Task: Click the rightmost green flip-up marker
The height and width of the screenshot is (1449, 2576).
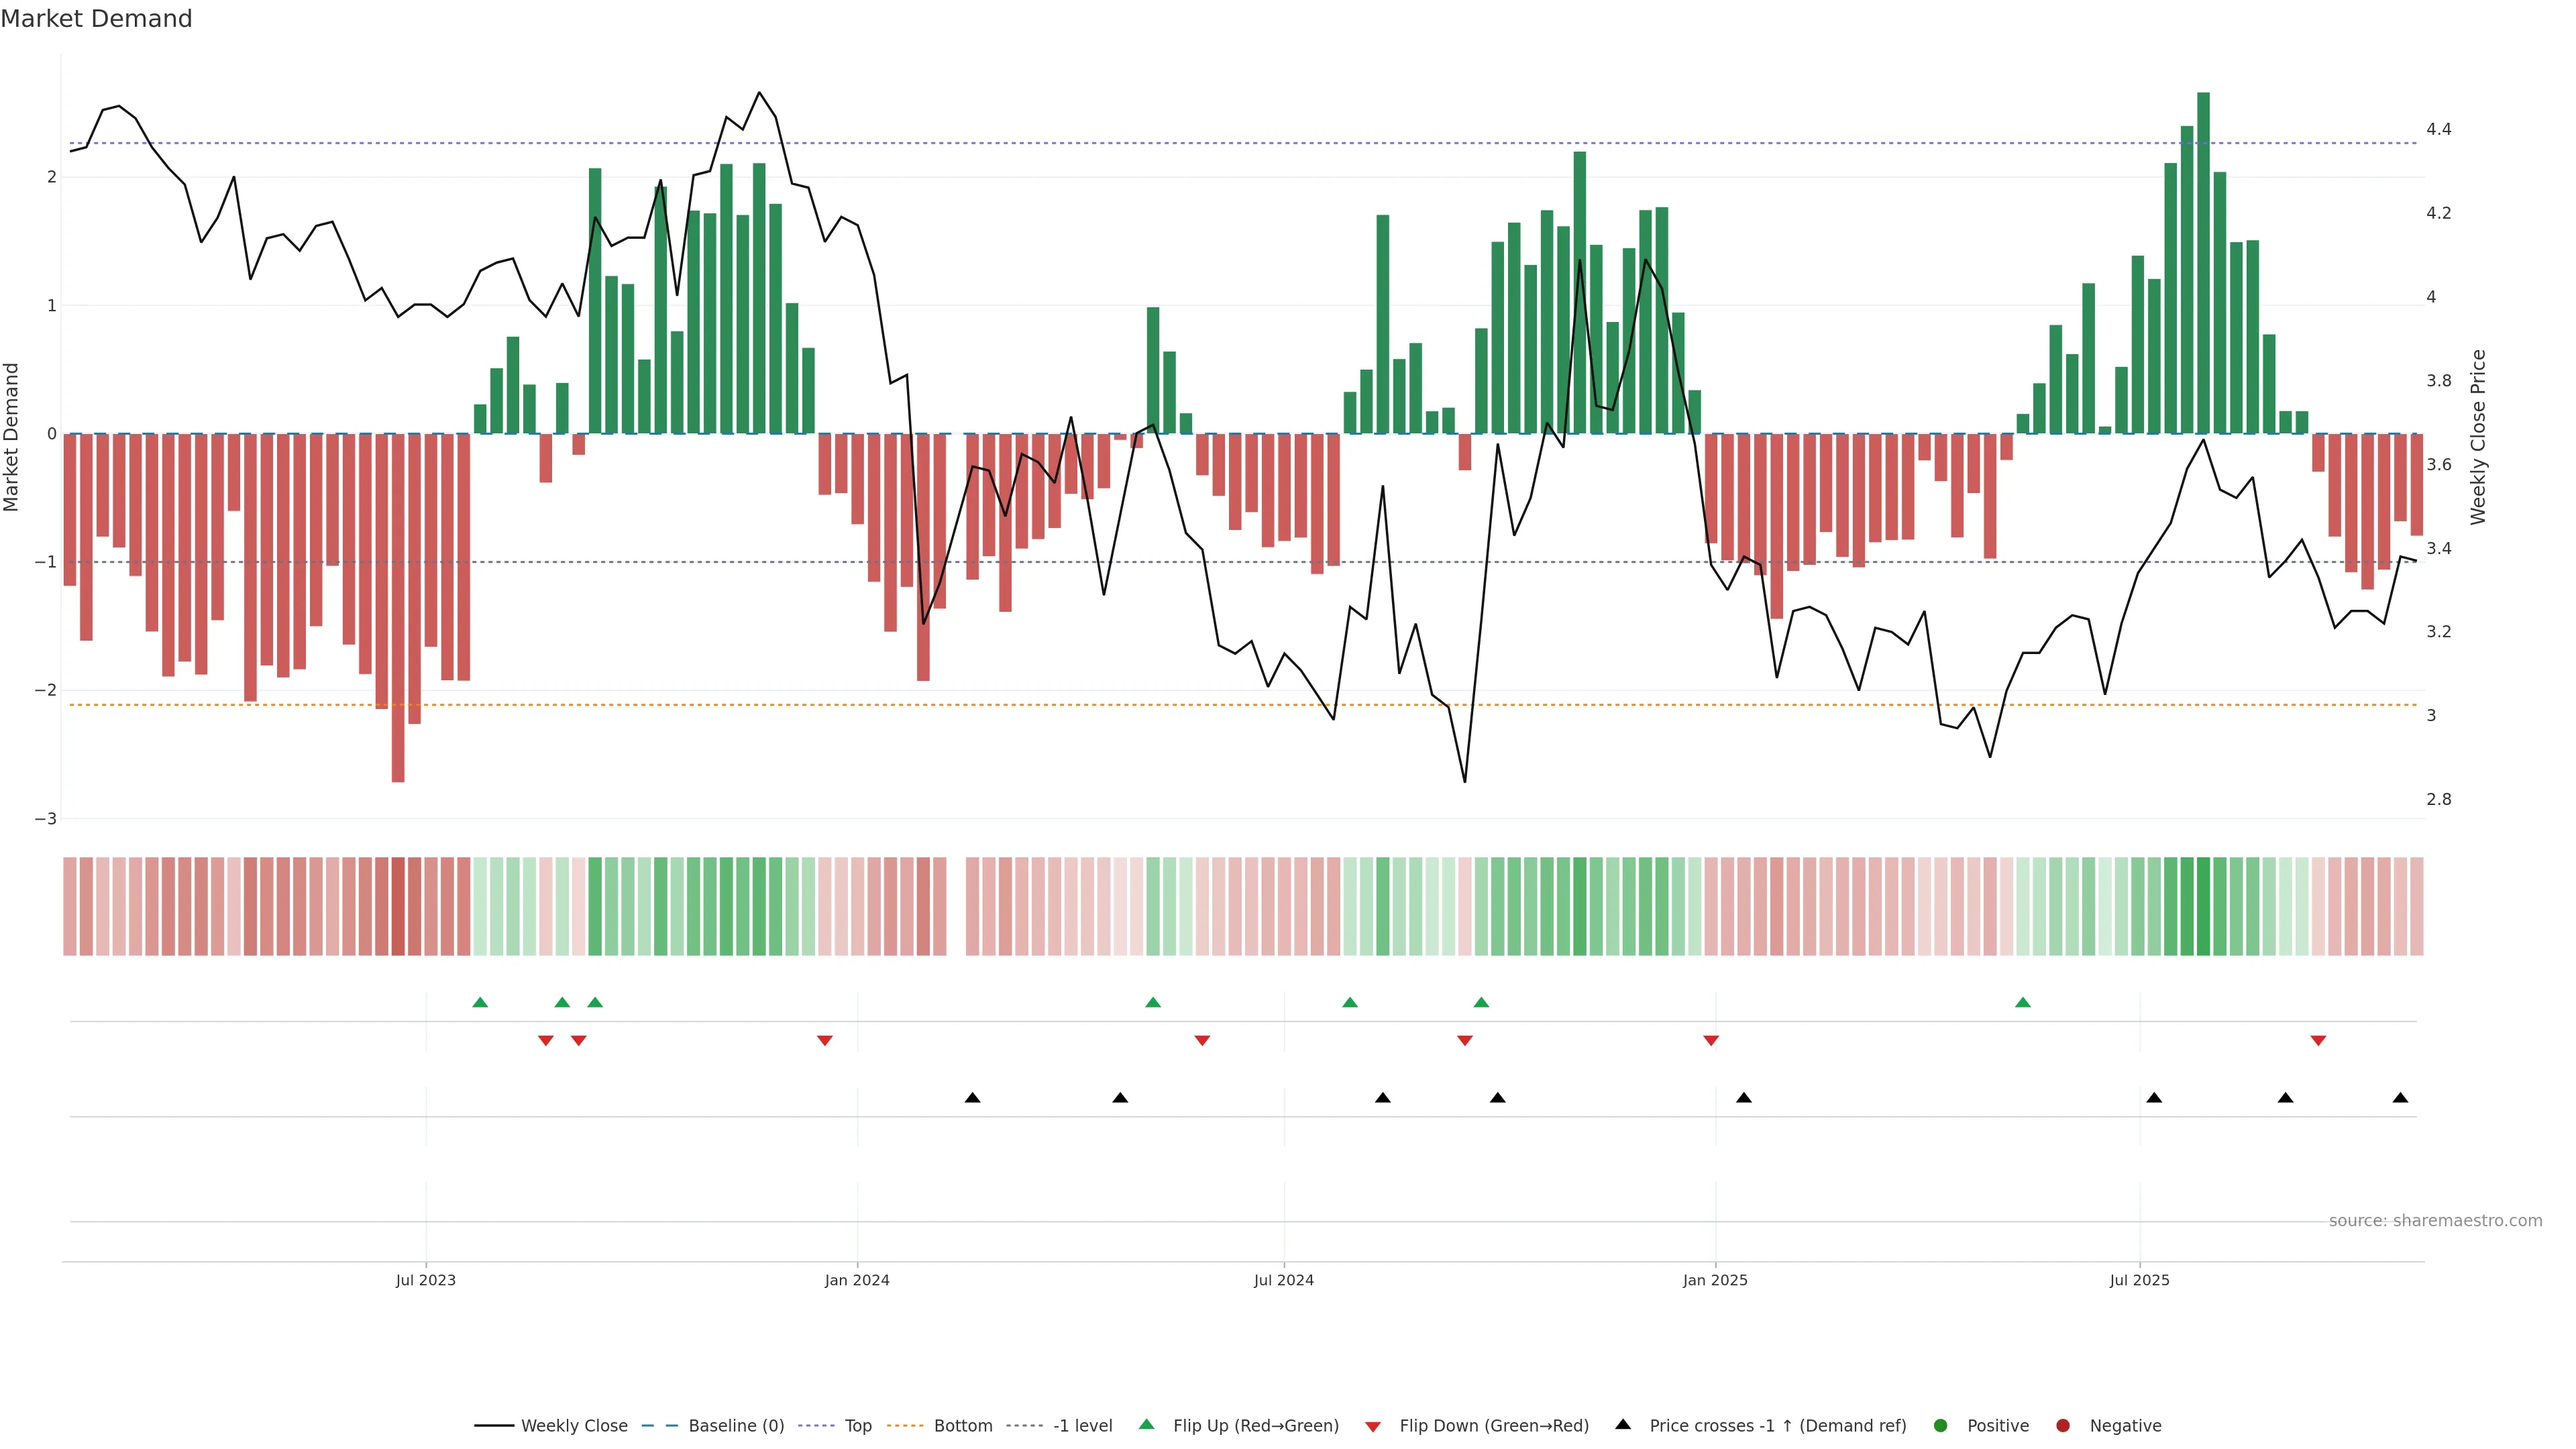Action: (x=2023, y=1002)
